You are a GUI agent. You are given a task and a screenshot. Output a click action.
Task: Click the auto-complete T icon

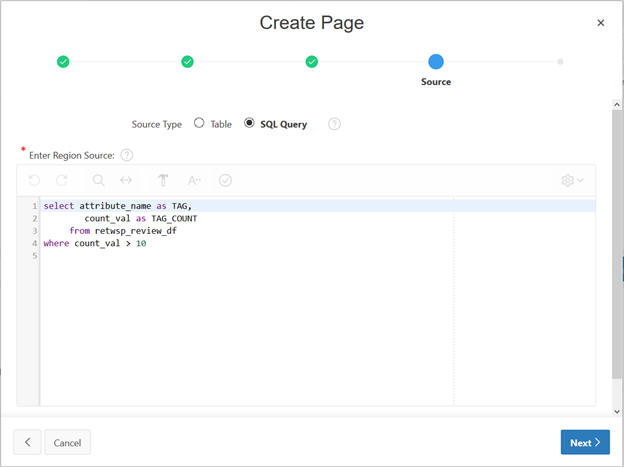163,180
